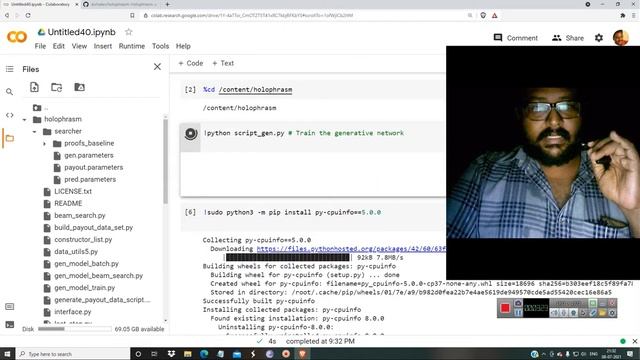Screen dimensions: 640x360
Task: Click the refresh files icon
Action: coord(57,87)
